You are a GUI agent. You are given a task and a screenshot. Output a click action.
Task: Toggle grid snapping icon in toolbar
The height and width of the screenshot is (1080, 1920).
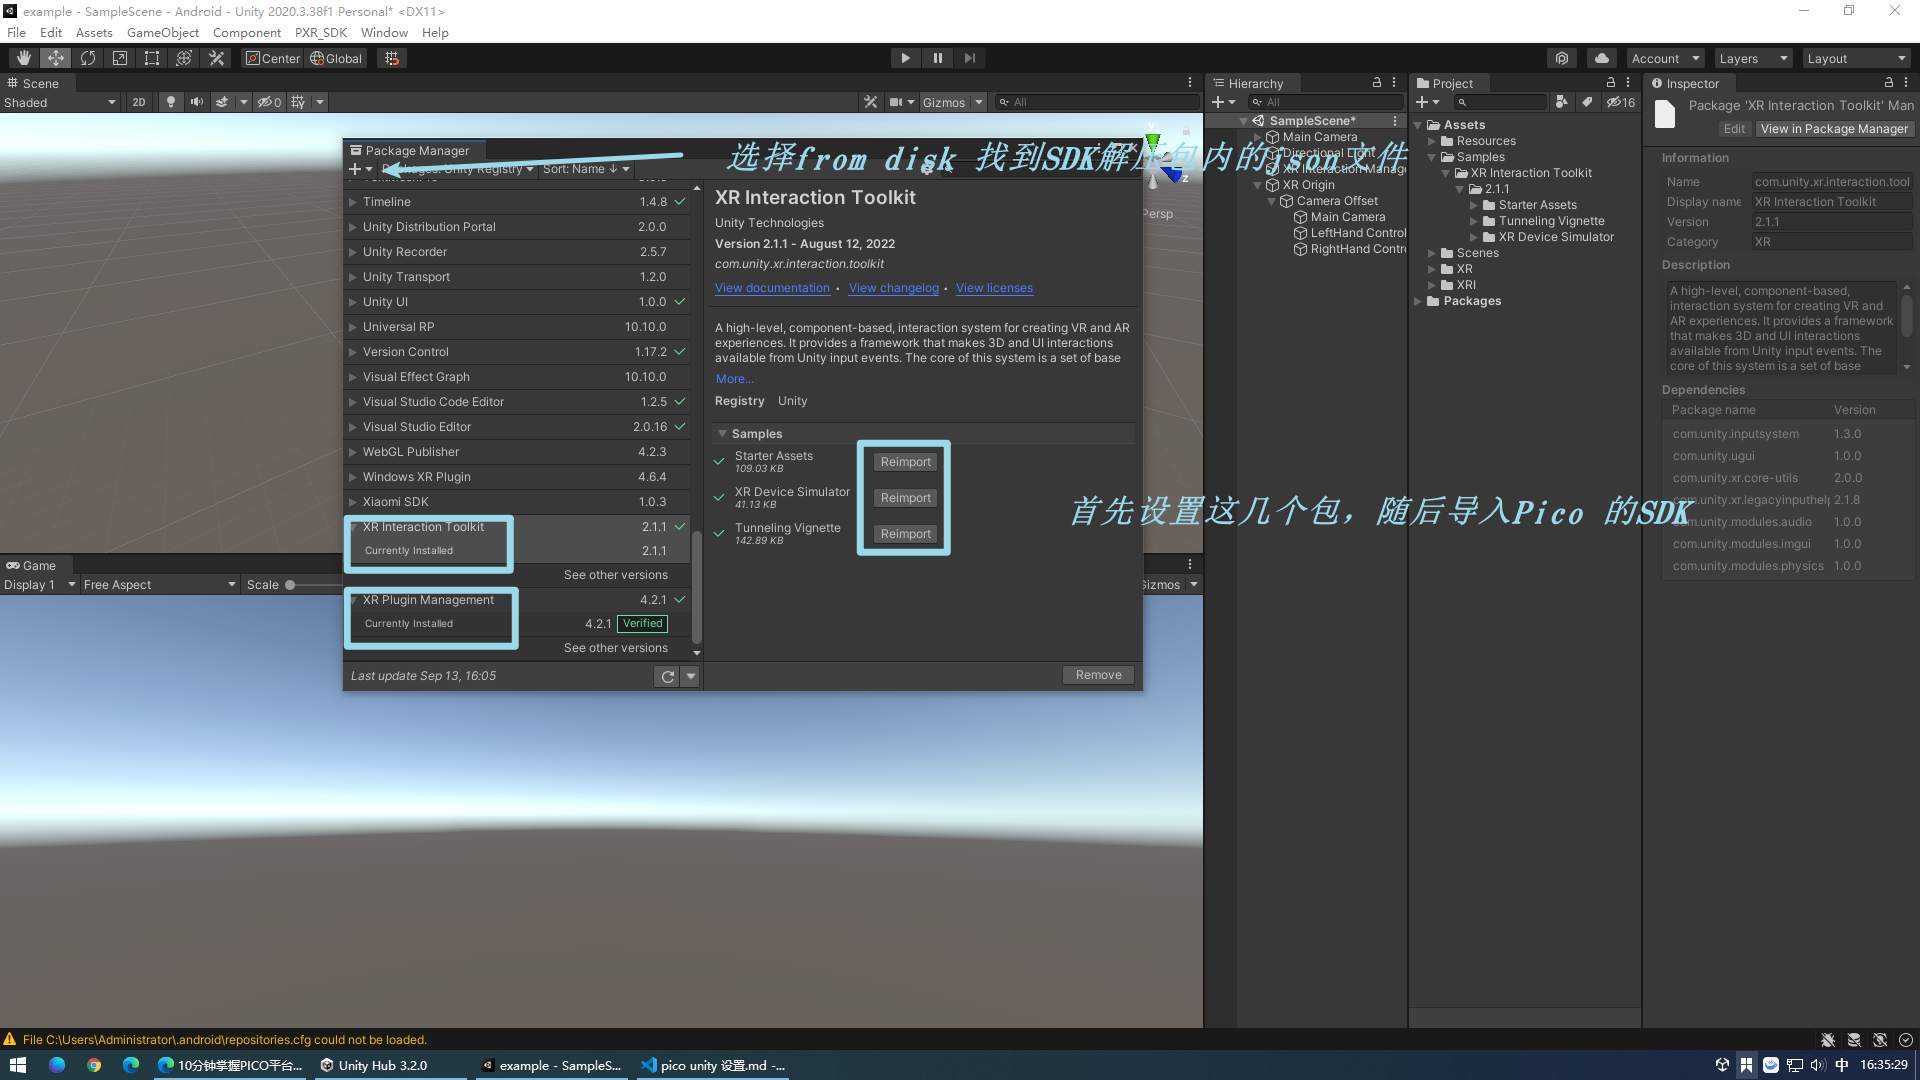point(392,58)
